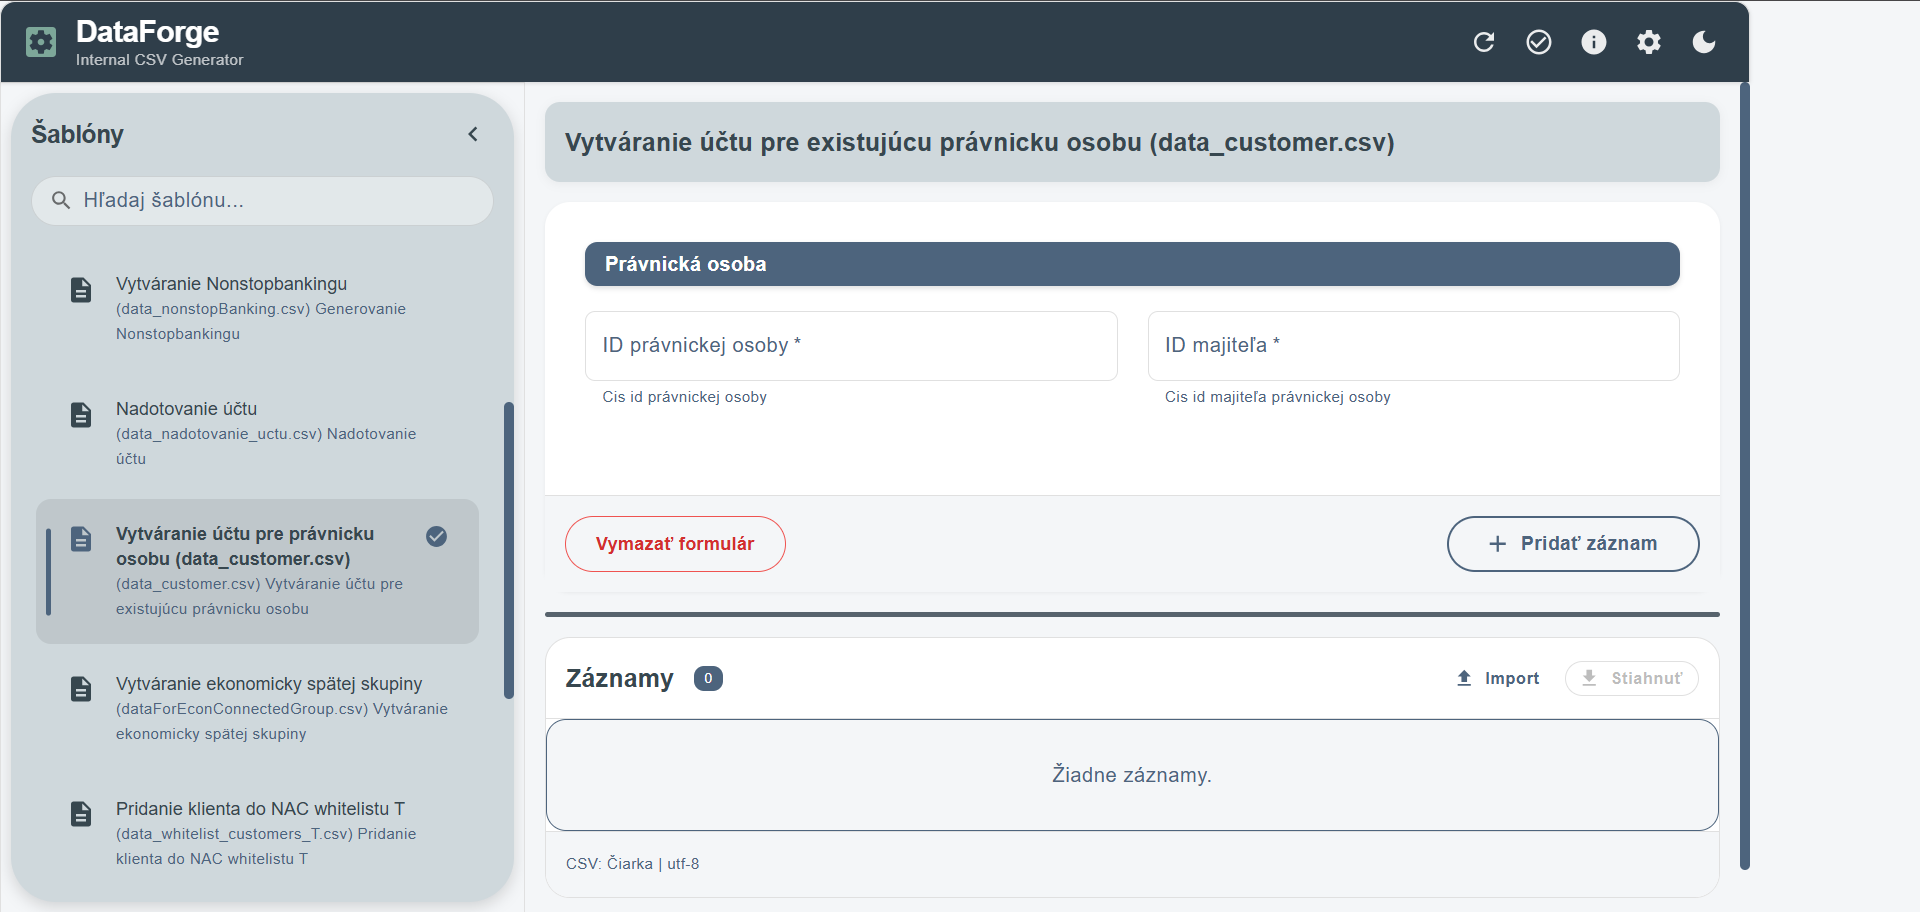This screenshot has height=912, width=1920.
Task: Click the plus icon in Pridať záznam
Action: [x=1497, y=544]
